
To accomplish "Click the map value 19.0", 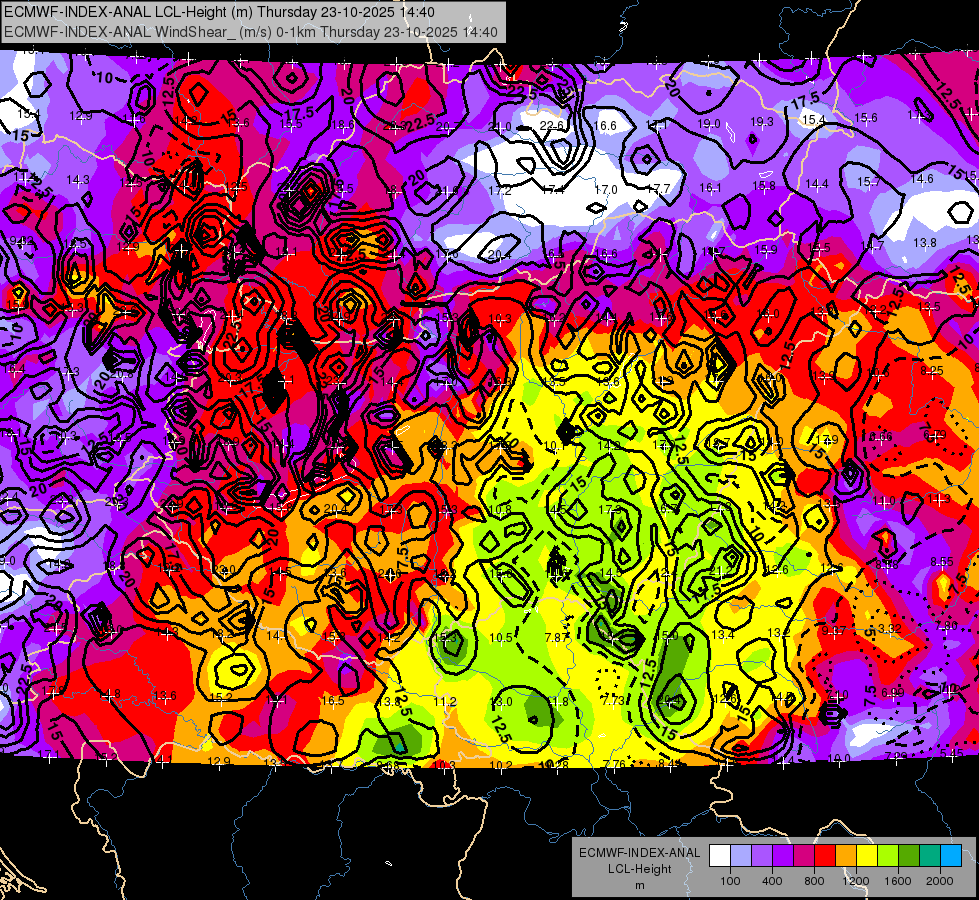I will [709, 124].
